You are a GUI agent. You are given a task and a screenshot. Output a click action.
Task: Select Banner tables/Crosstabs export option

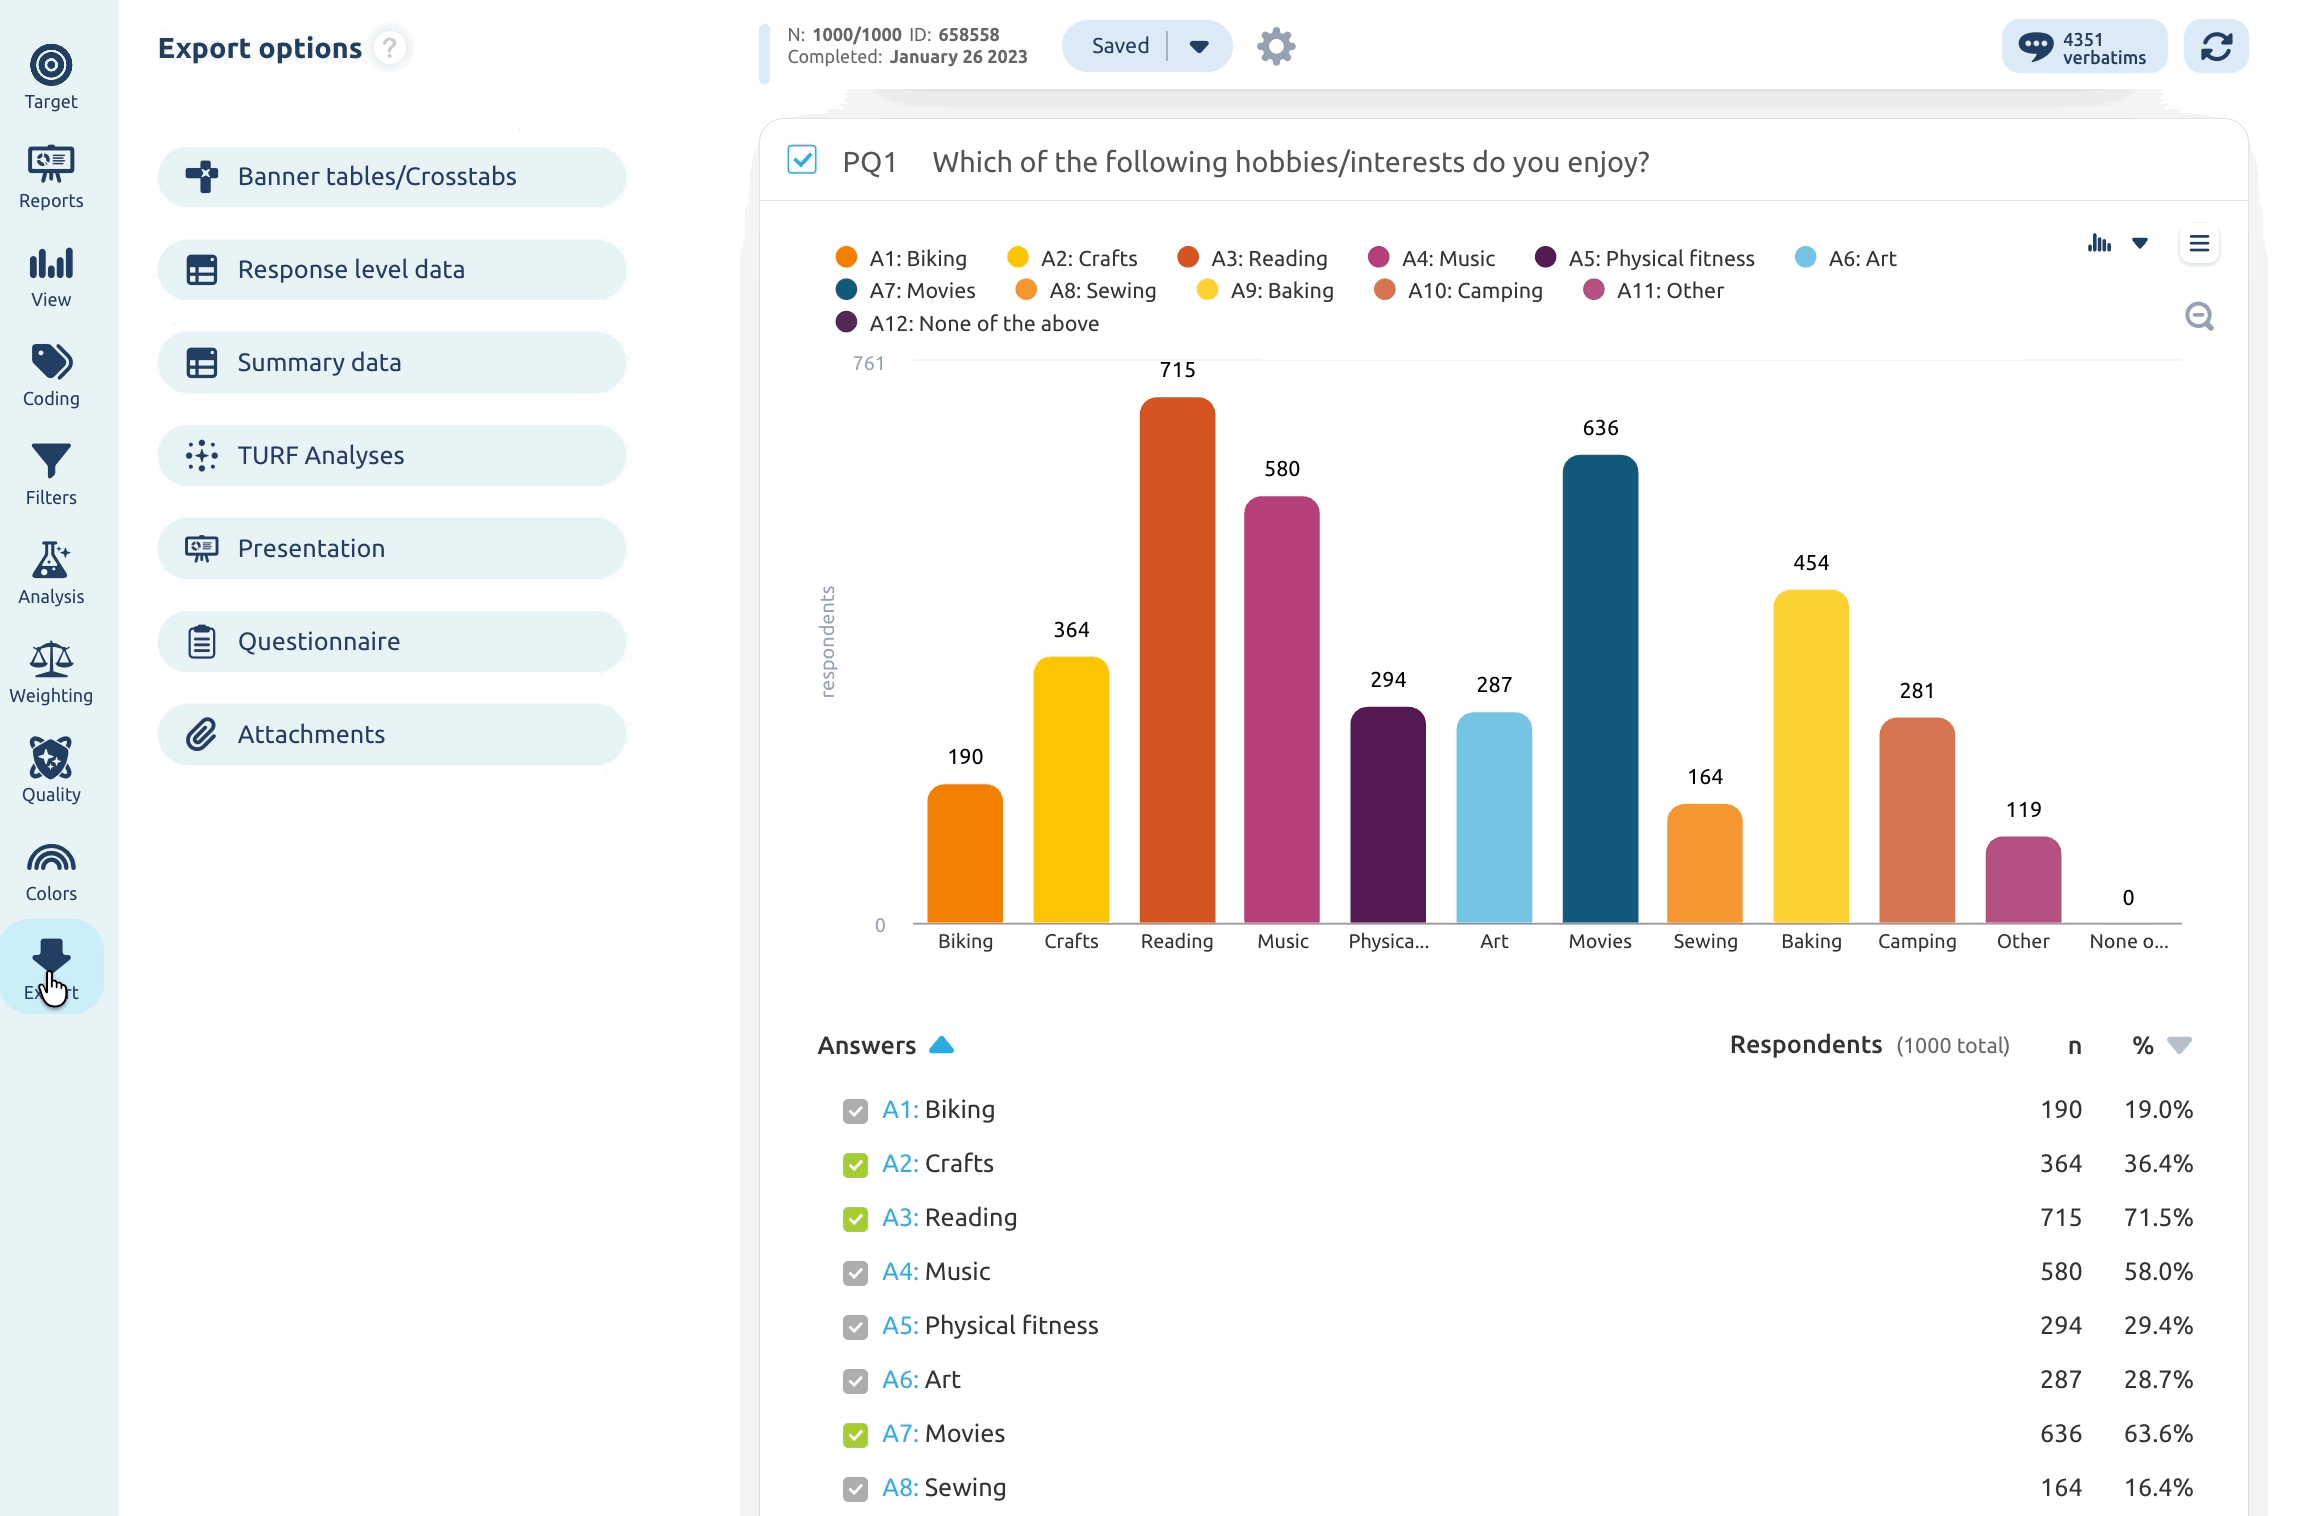(392, 177)
